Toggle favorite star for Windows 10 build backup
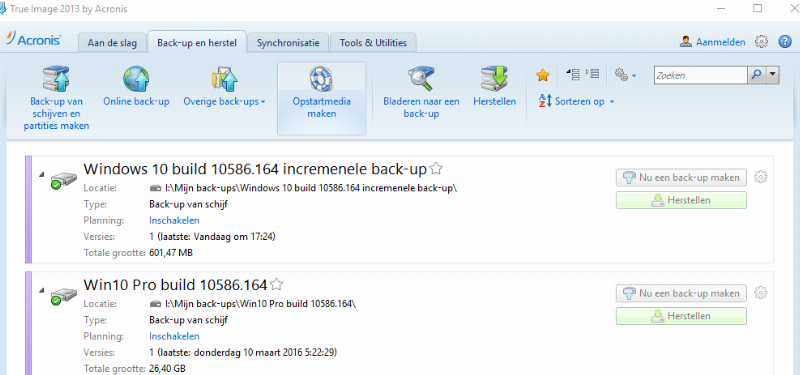The image size is (800, 375). 435,168
